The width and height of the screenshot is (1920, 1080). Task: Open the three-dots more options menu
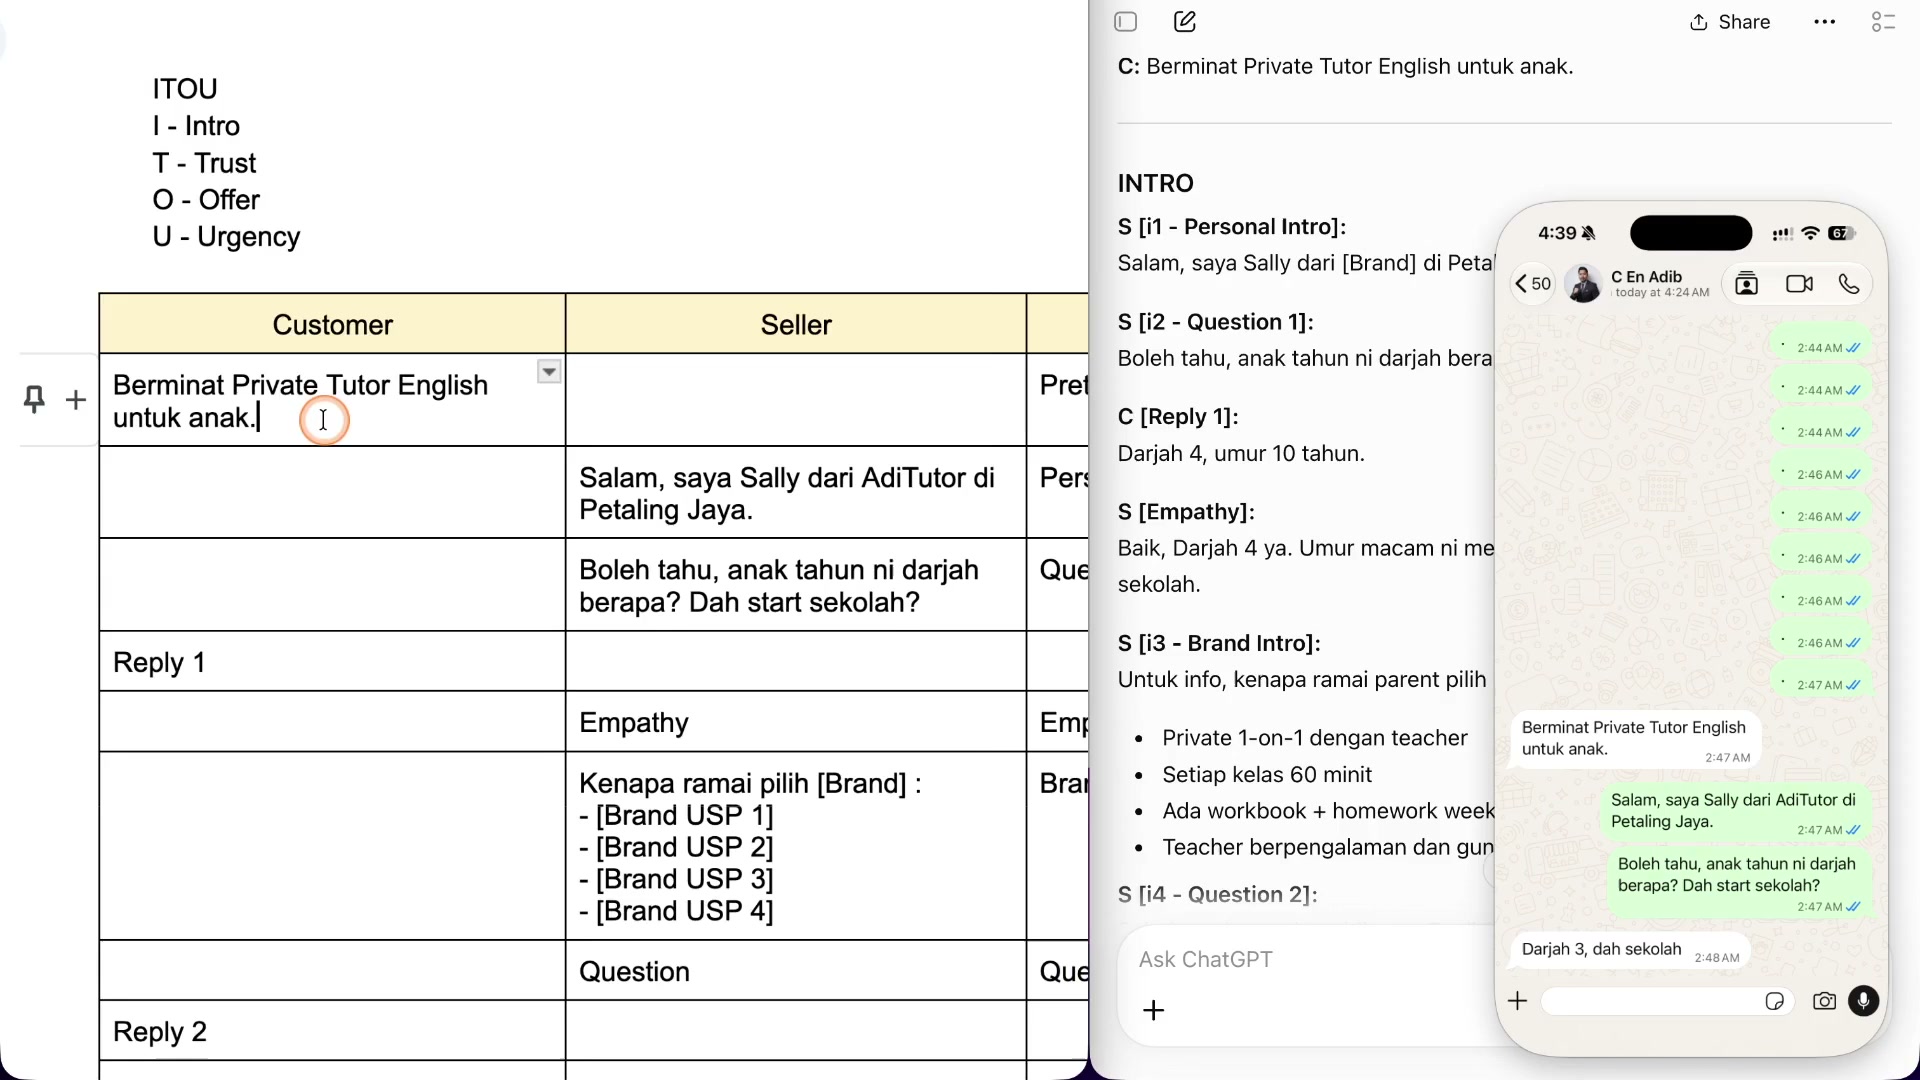click(x=1825, y=22)
